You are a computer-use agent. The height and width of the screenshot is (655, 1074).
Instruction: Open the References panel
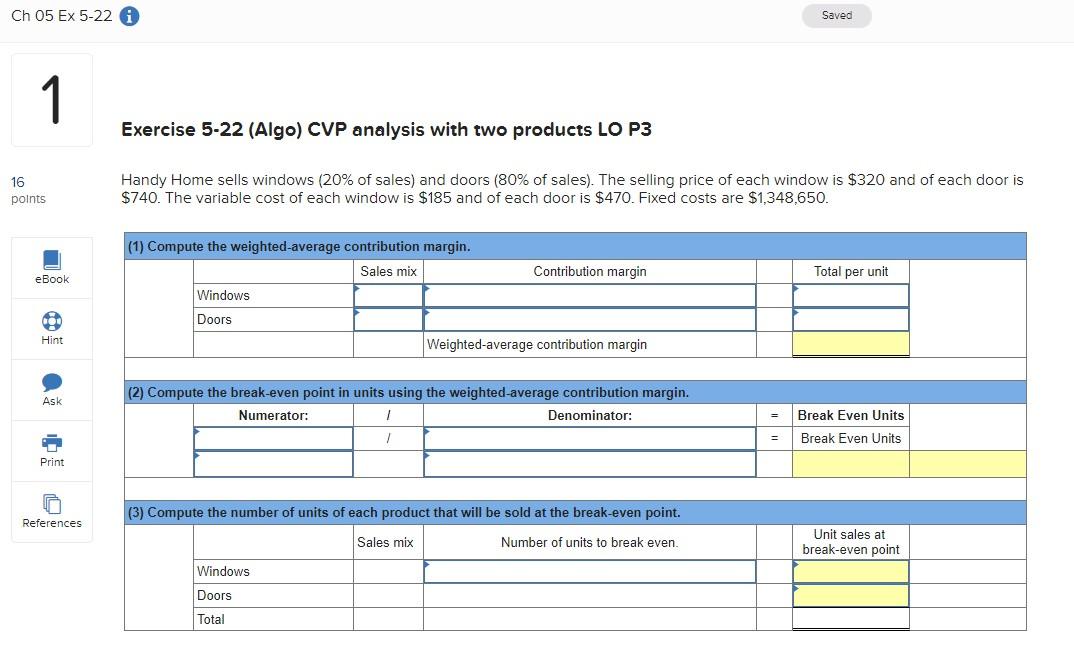click(x=51, y=512)
